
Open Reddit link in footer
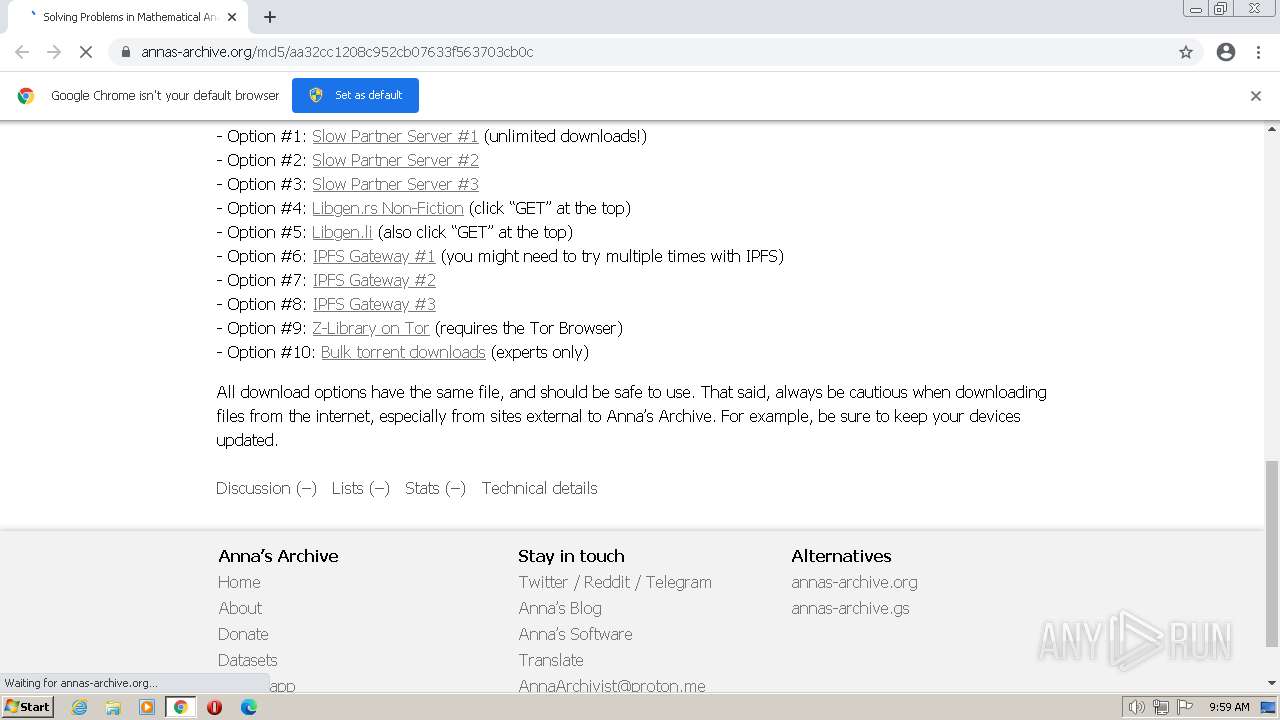(607, 582)
